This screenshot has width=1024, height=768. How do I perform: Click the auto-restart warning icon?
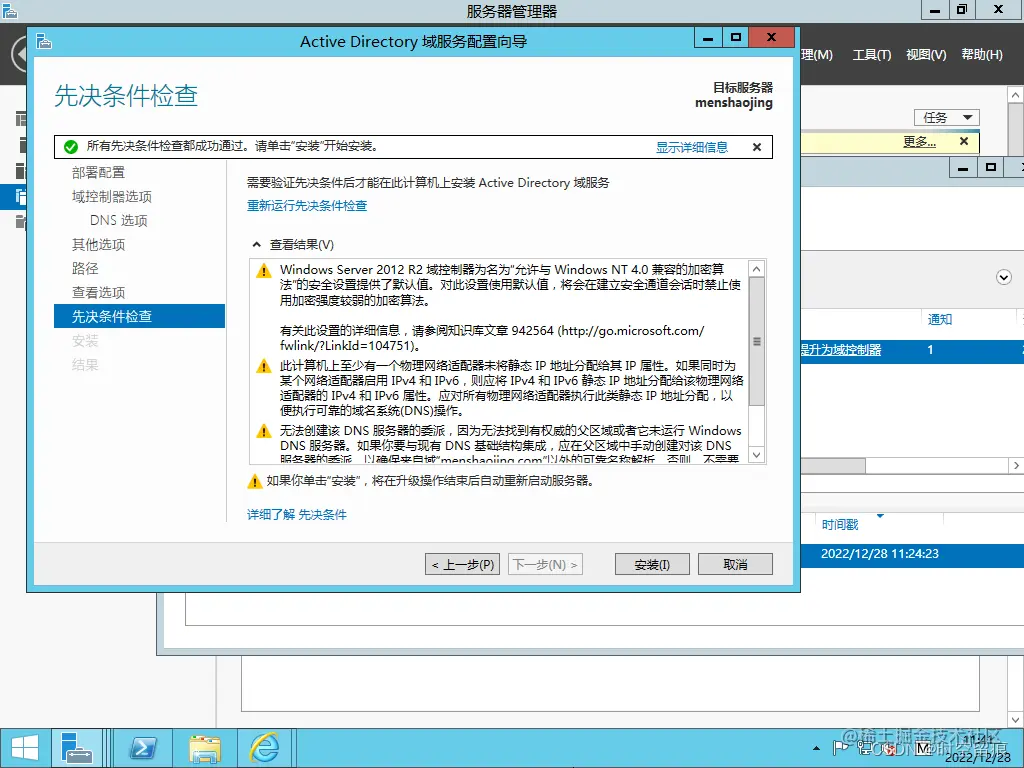coord(255,482)
